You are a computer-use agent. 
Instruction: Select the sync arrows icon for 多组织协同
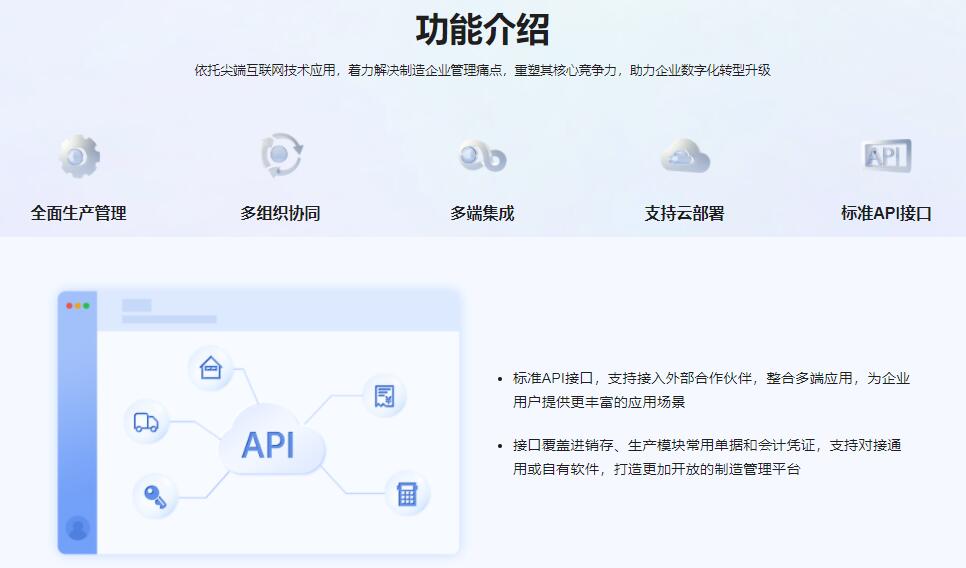pos(280,155)
